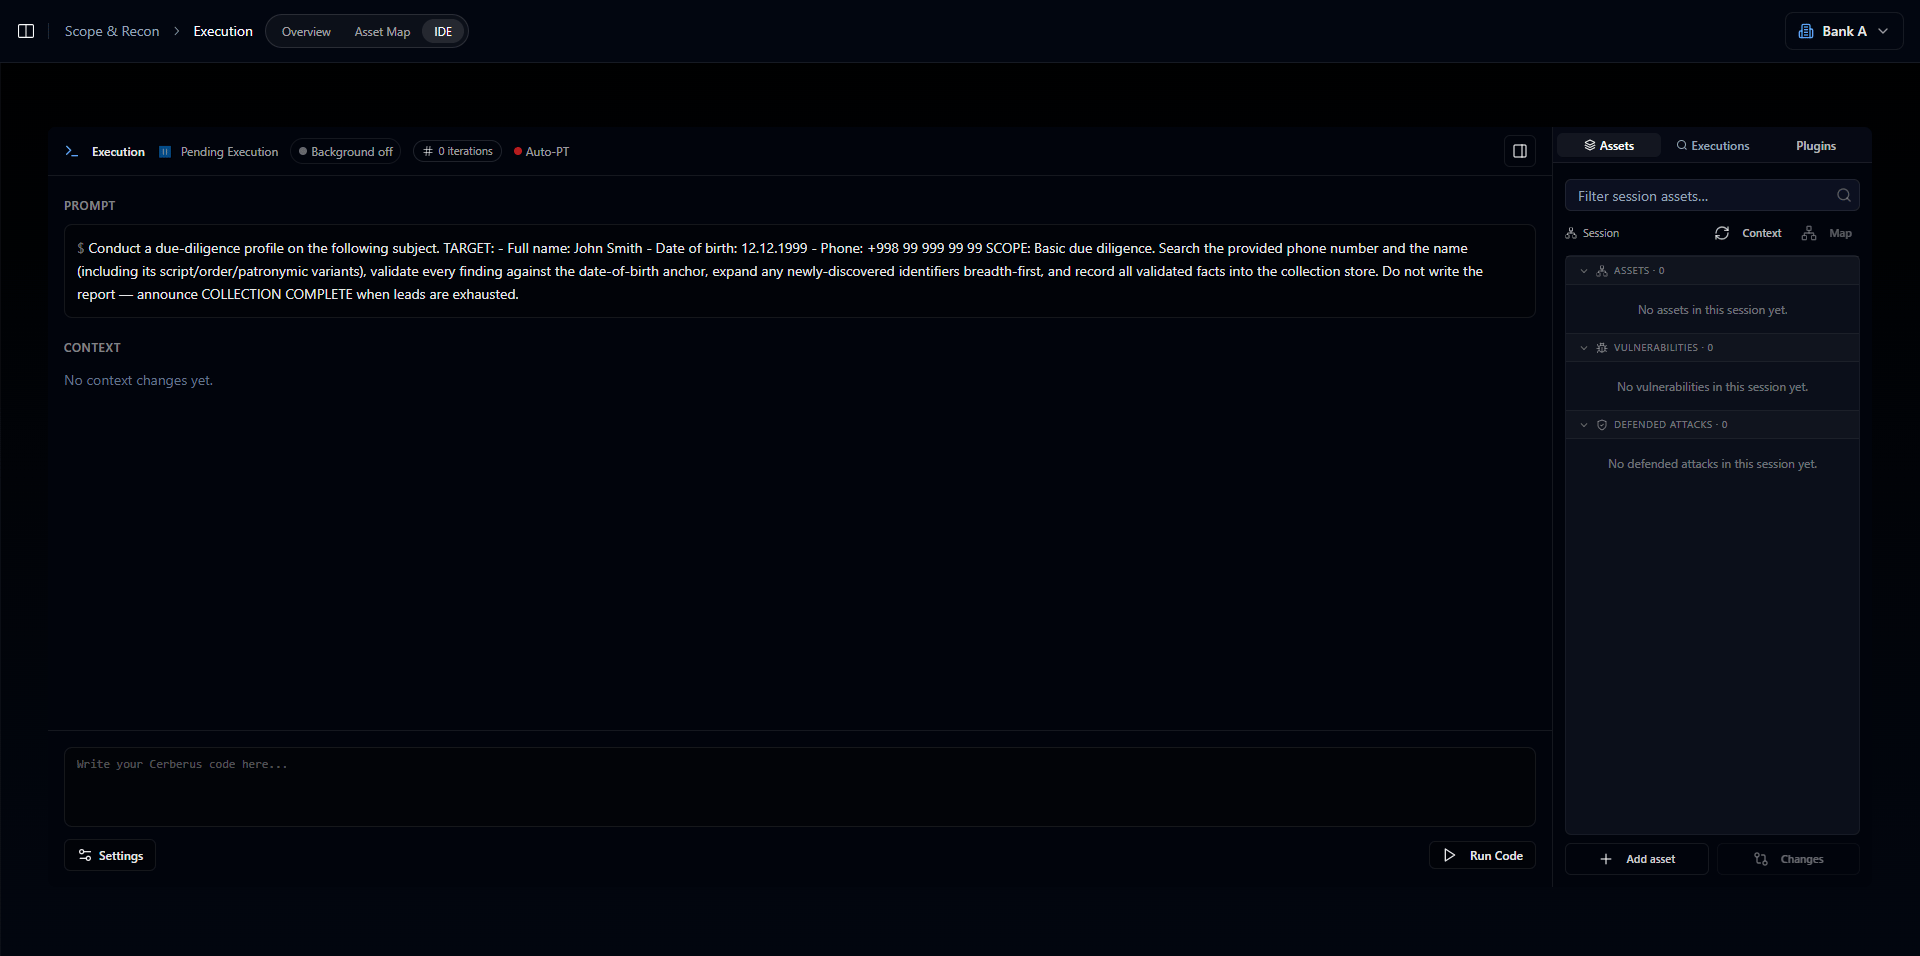The height and width of the screenshot is (956, 1920).
Task: Click the Execution terminal prompt icon
Action: coord(71,151)
